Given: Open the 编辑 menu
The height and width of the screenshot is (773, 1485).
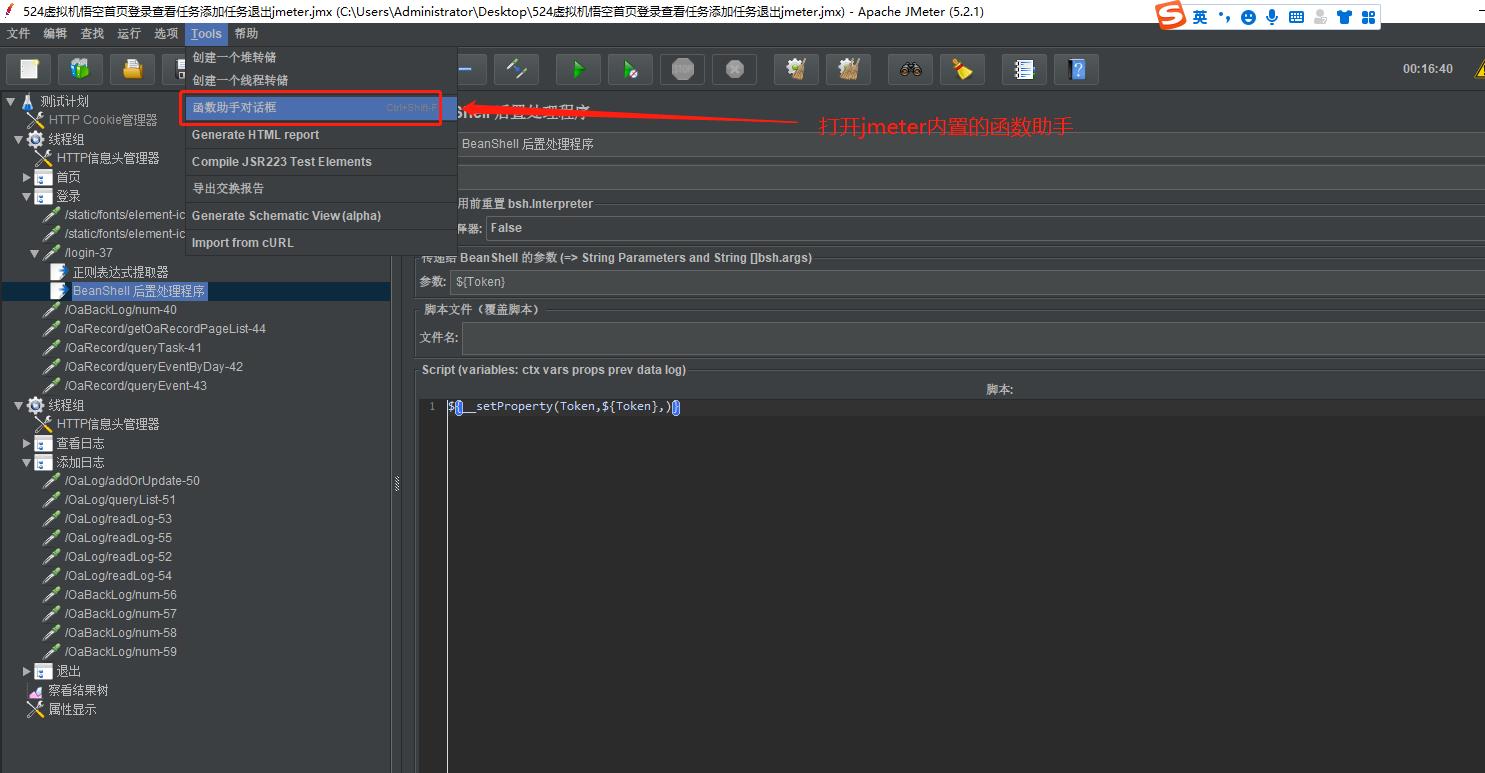Looking at the screenshot, I should click(55, 33).
